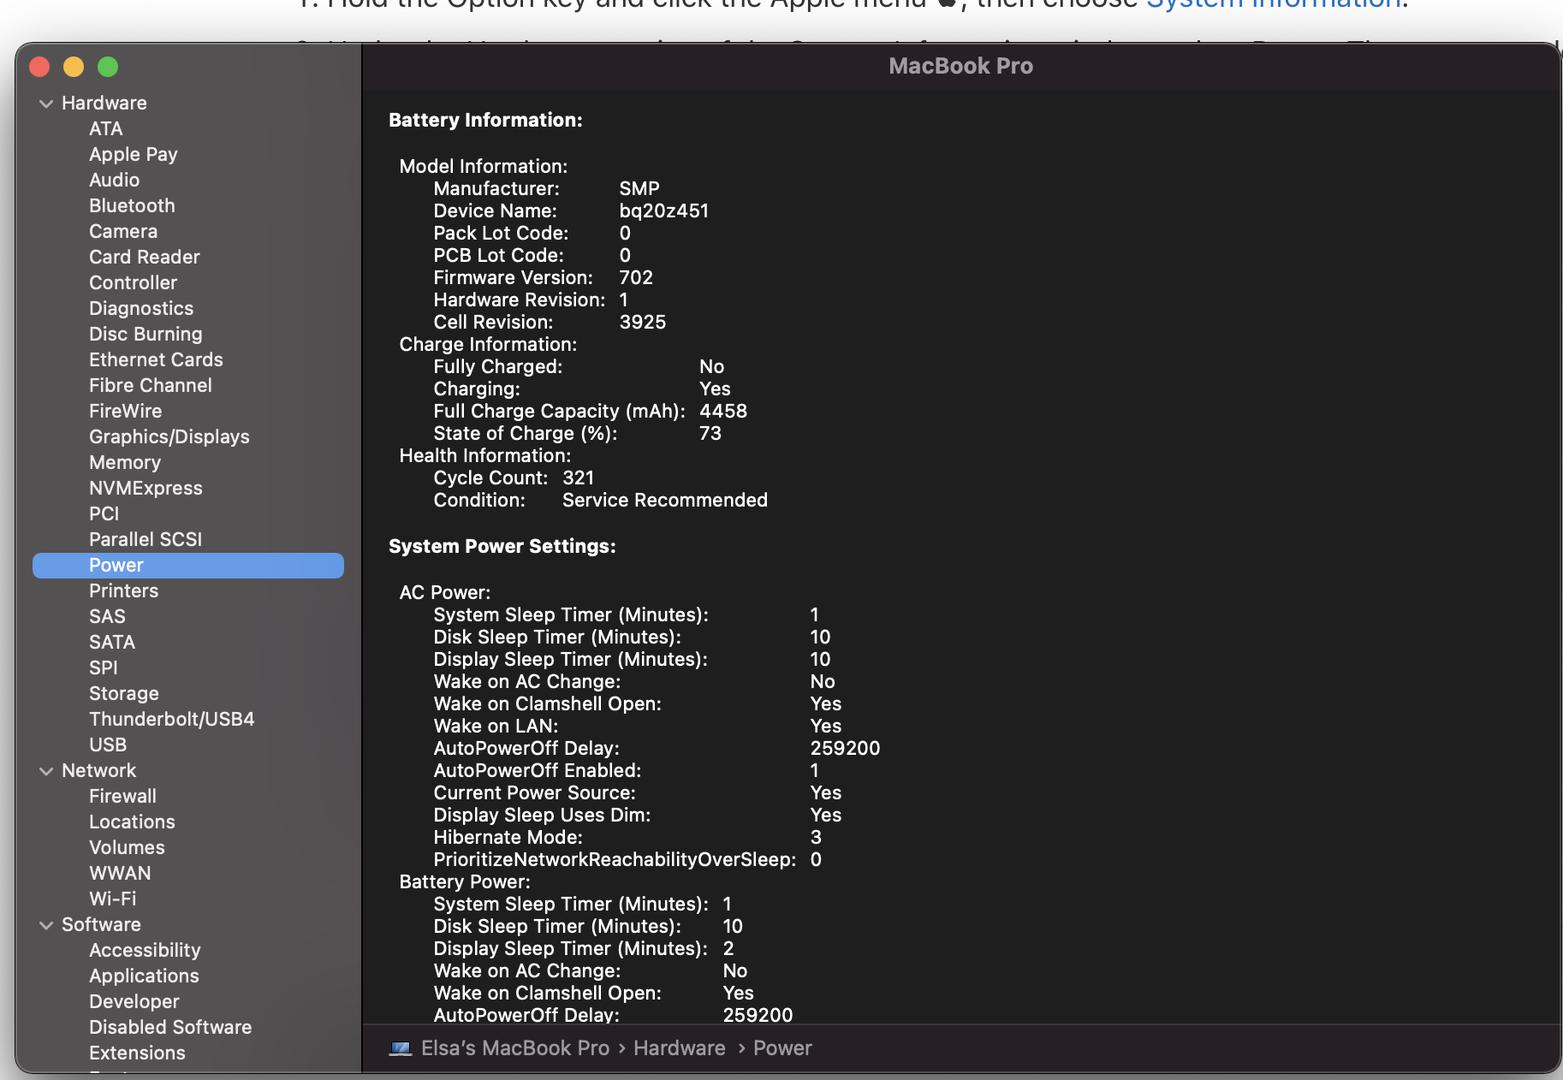Click the Manufacturer value SMP

tap(639, 189)
